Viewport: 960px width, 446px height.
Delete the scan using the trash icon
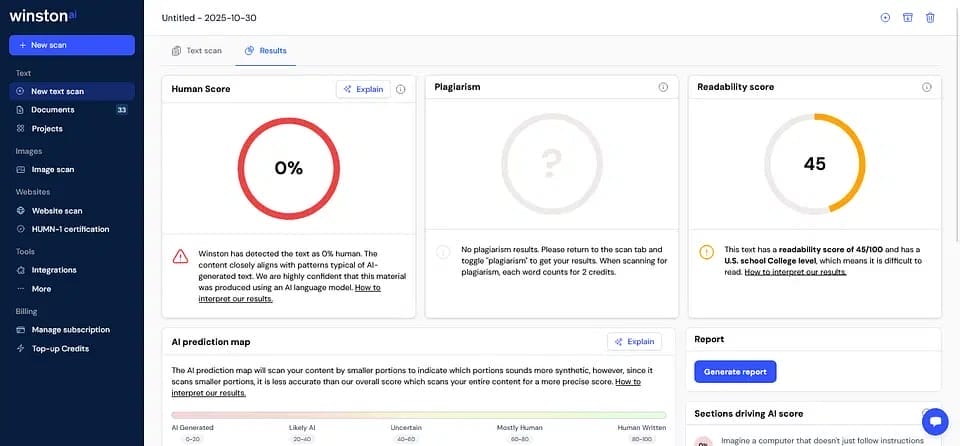[x=930, y=17]
